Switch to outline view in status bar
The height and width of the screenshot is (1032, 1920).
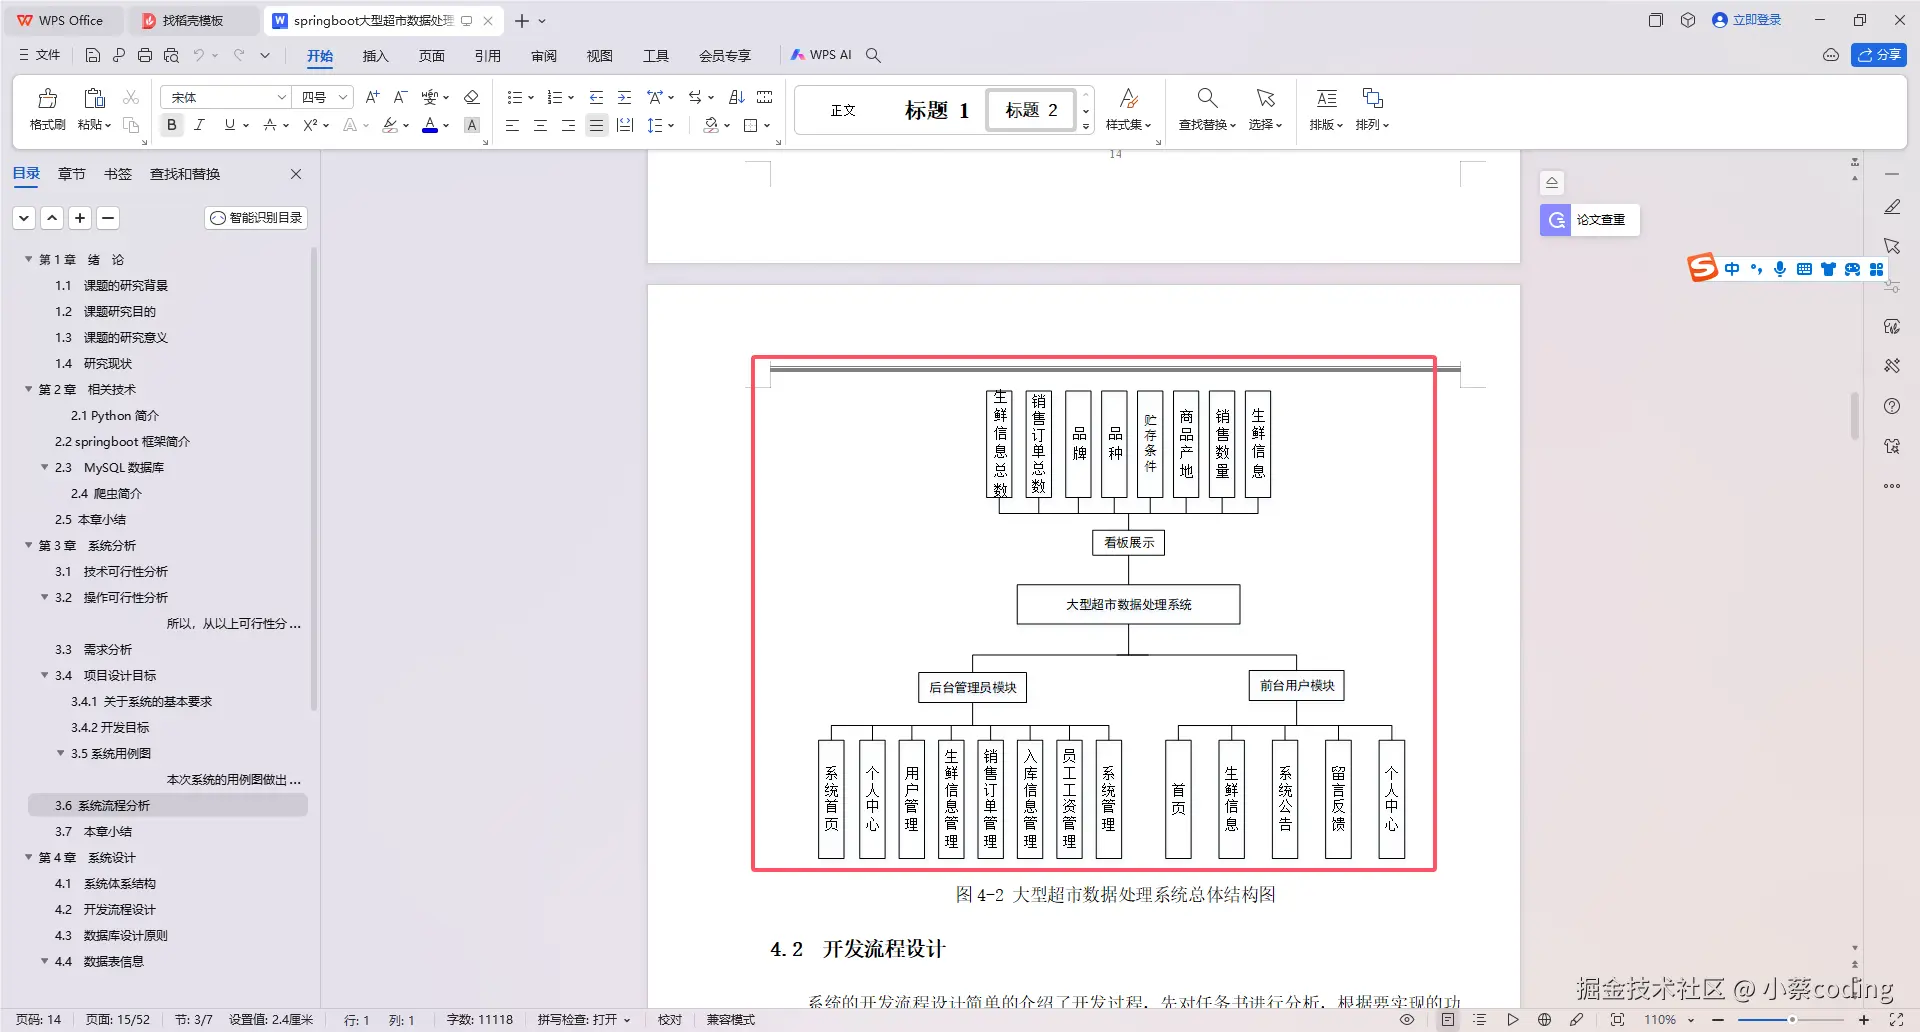[x=1480, y=1020]
